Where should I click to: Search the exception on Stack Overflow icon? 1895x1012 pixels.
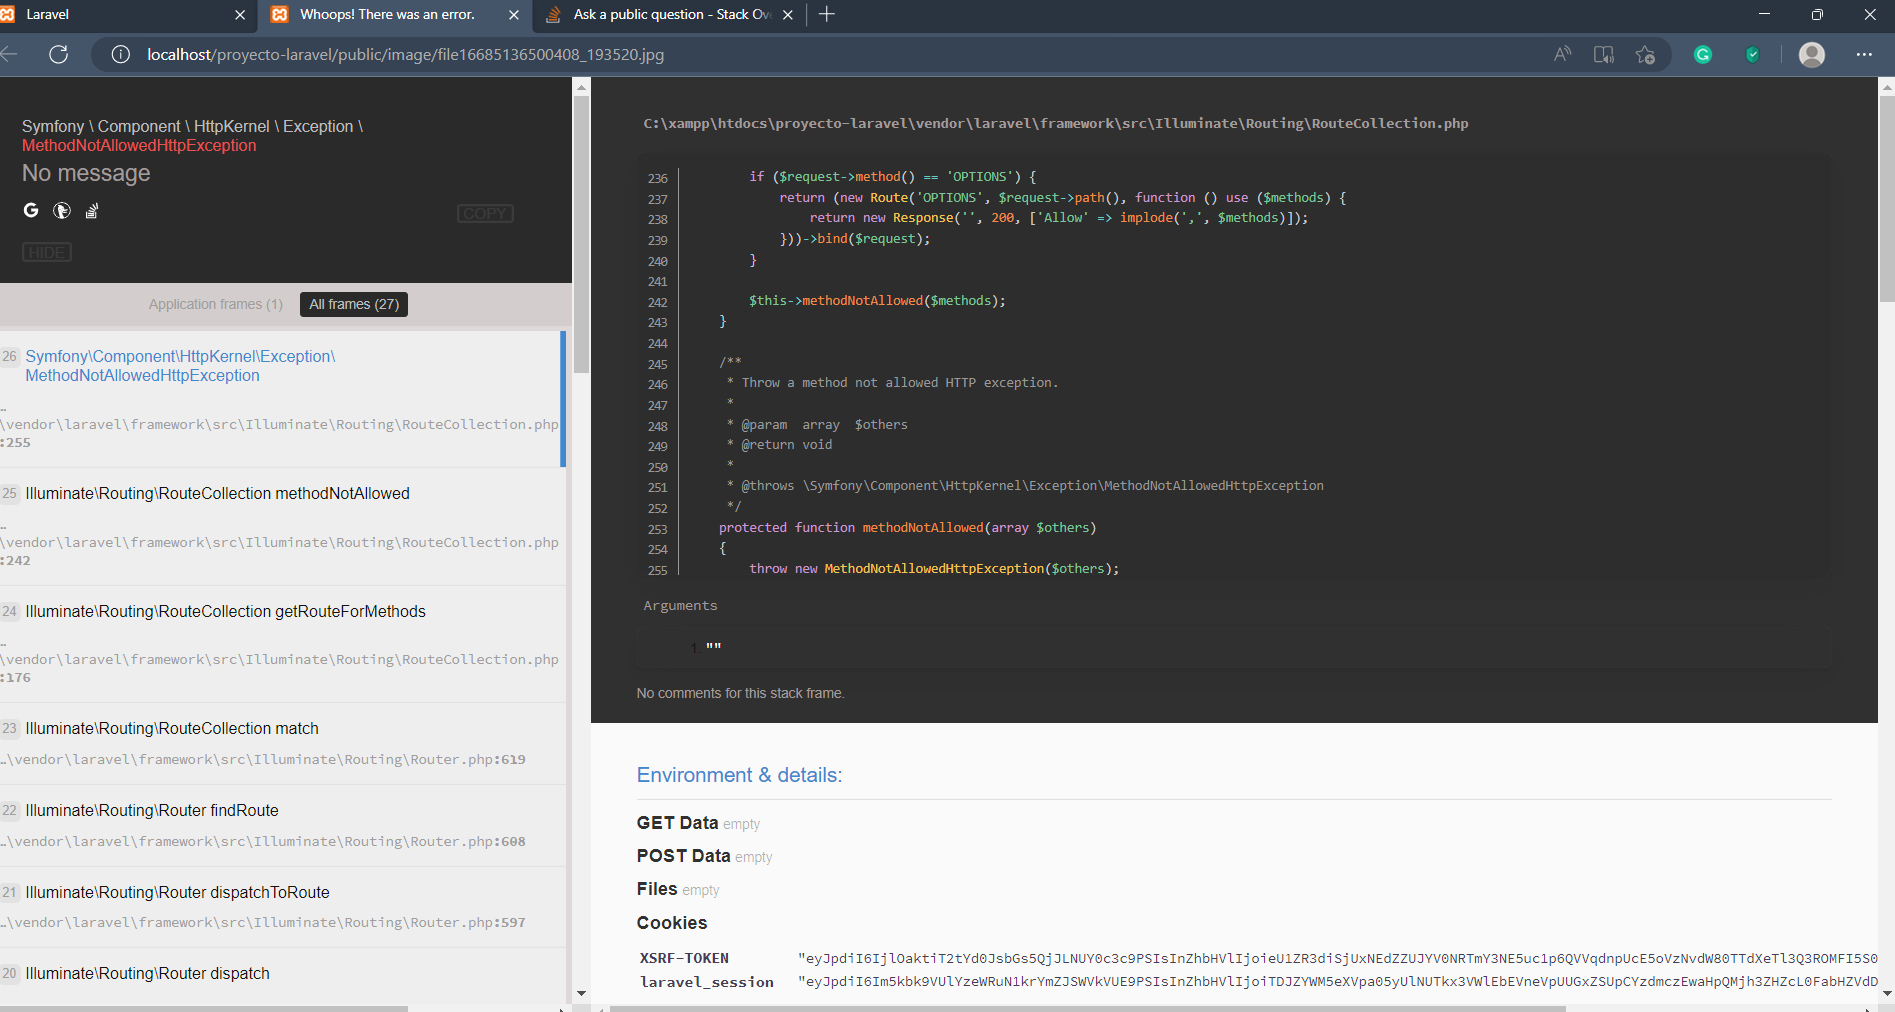coord(92,211)
